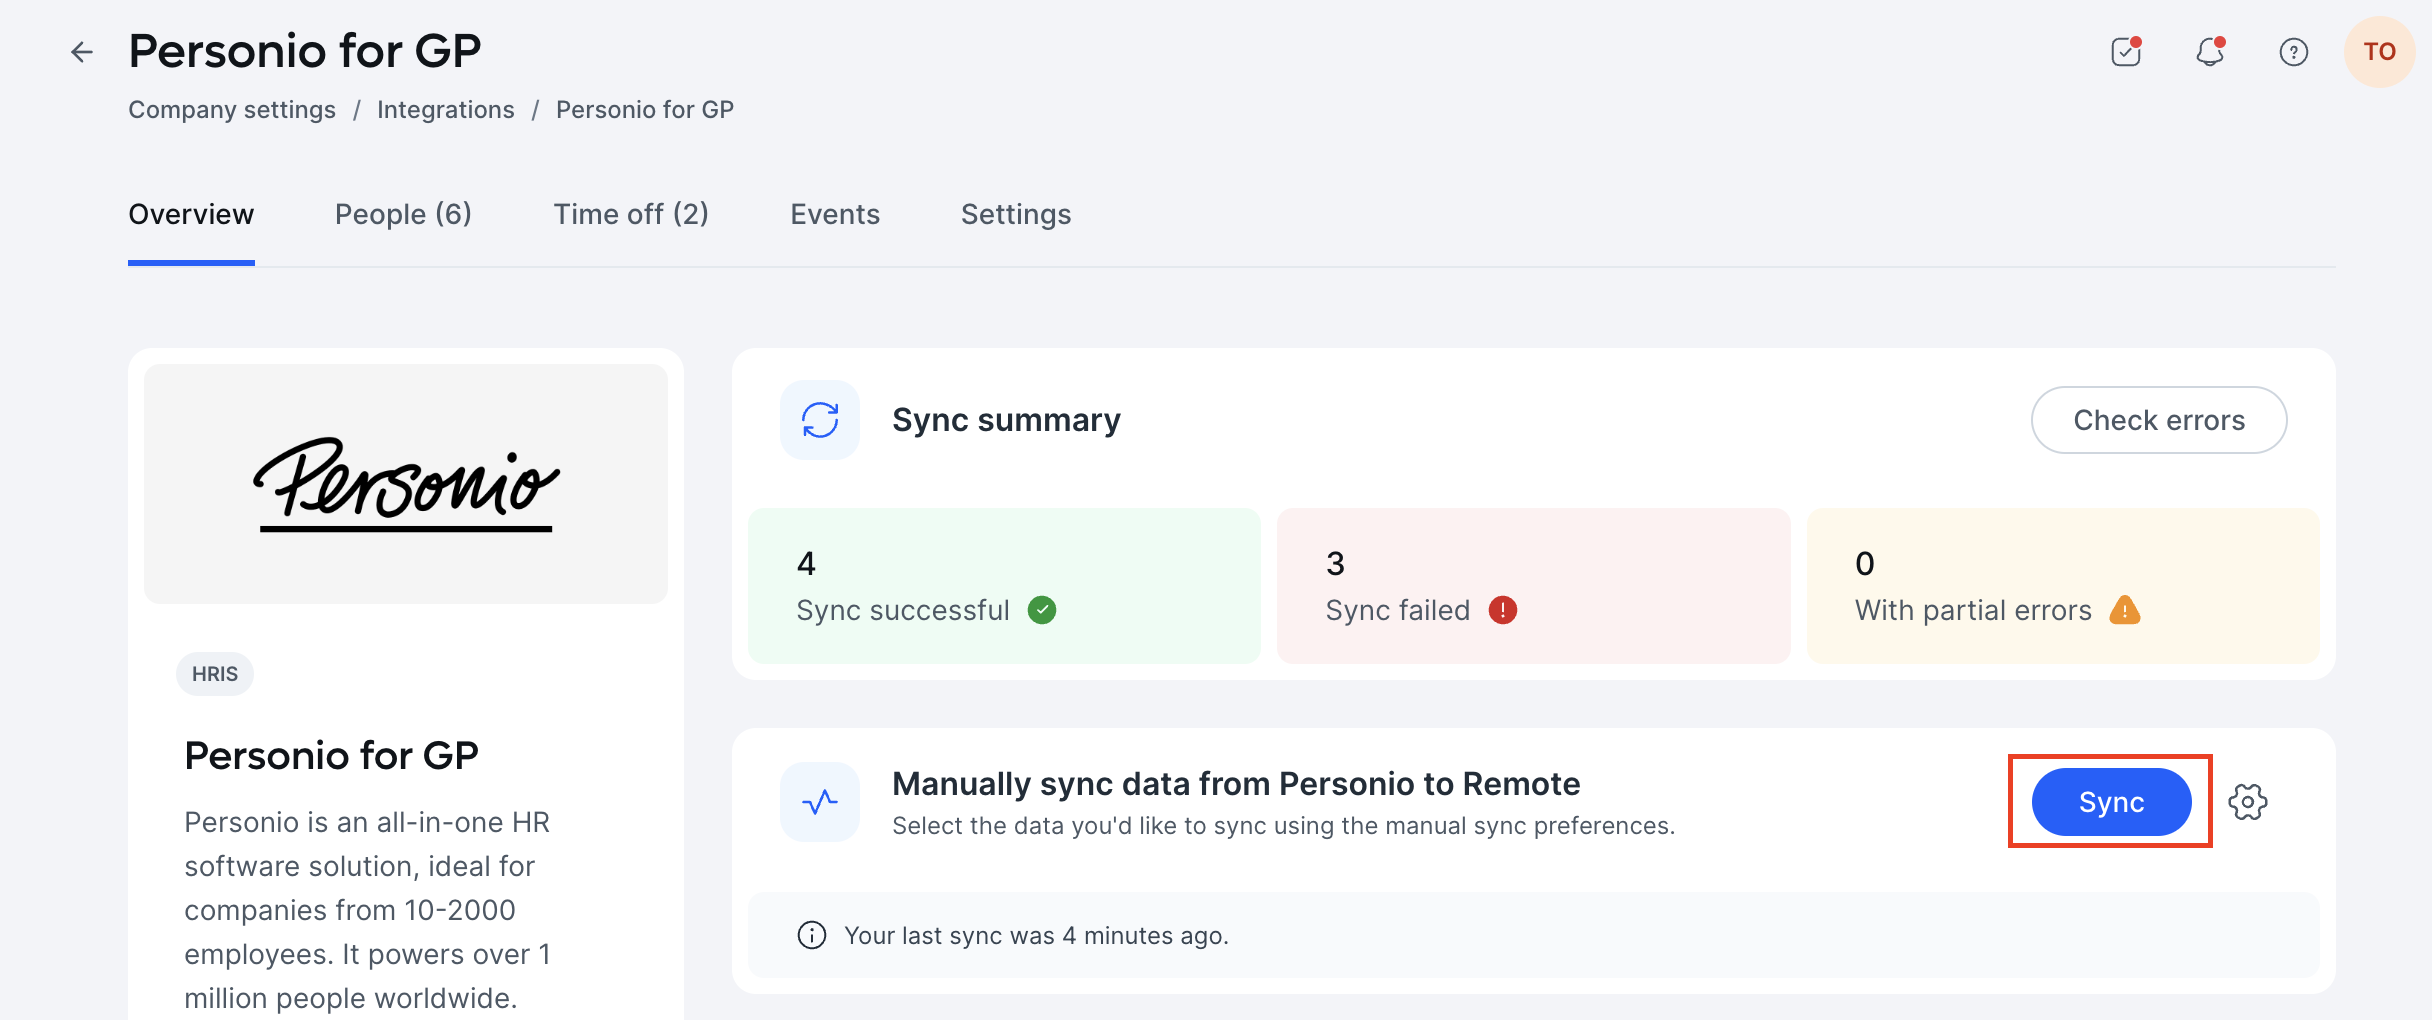Click the Sync summary refresh icon
Image resolution: width=2432 pixels, height=1020 pixels.
click(x=820, y=420)
